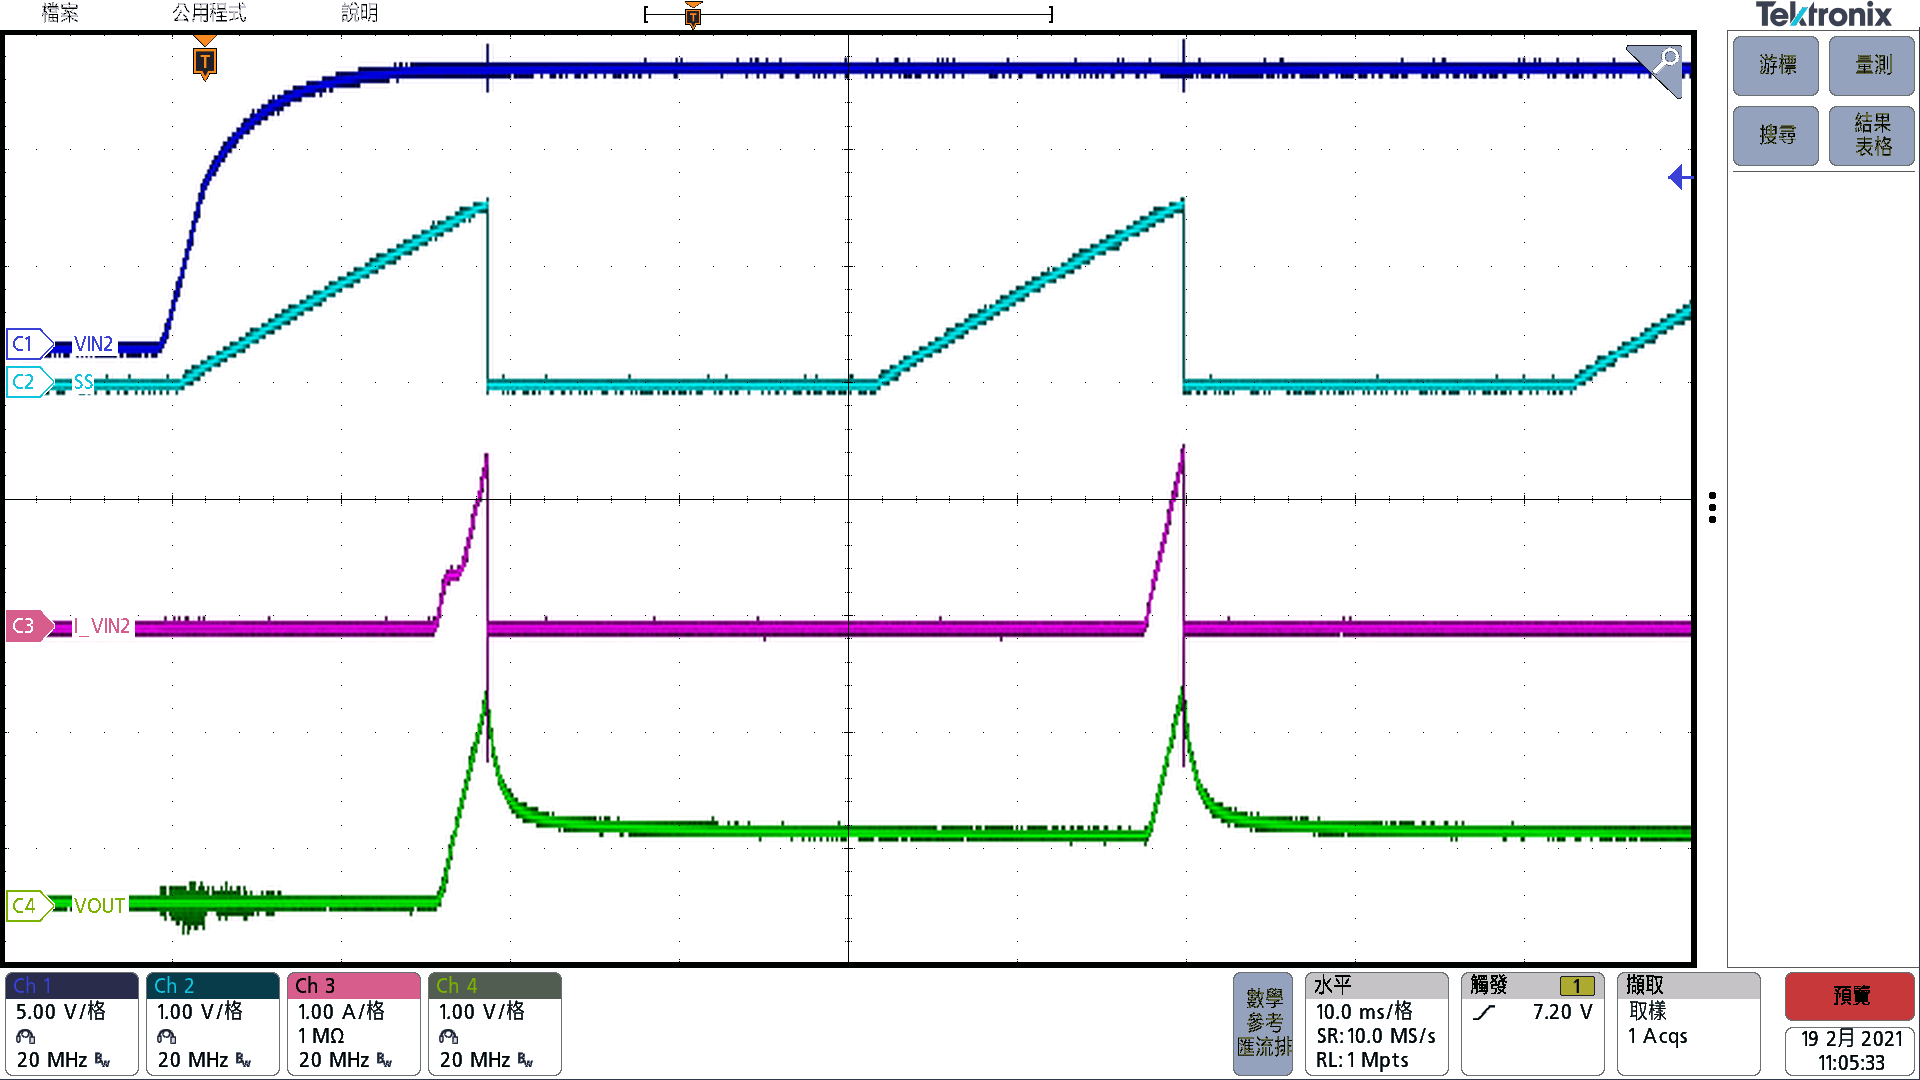This screenshot has width=1920, height=1080.
Task: Select the C3 I_VIN2 channel badge
Action: [x=27, y=626]
